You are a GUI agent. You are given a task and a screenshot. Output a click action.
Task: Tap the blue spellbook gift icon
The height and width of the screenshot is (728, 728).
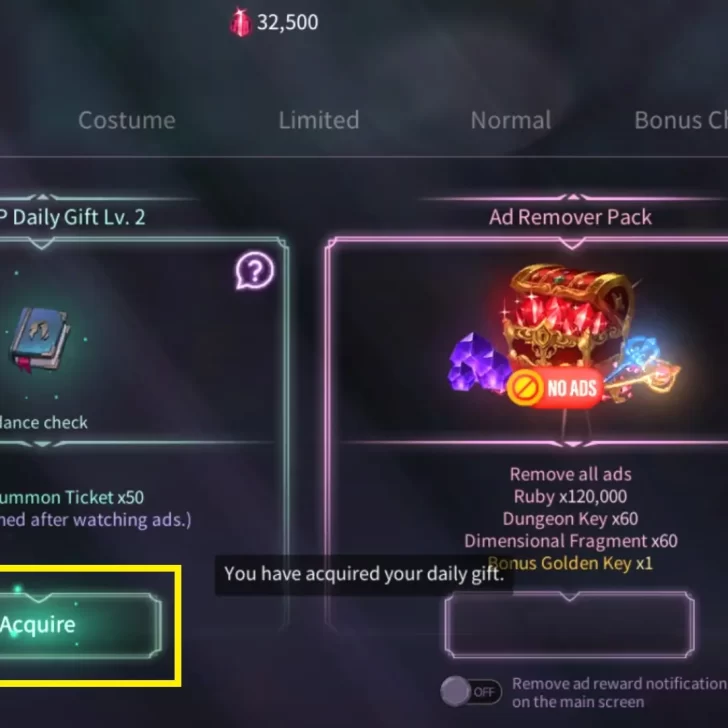pyautogui.click(x=39, y=338)
